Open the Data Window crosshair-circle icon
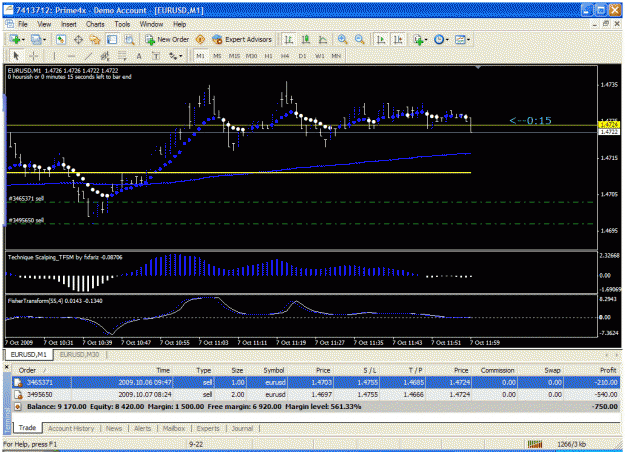This screenshot has height=452, width=625. (78, 39)
